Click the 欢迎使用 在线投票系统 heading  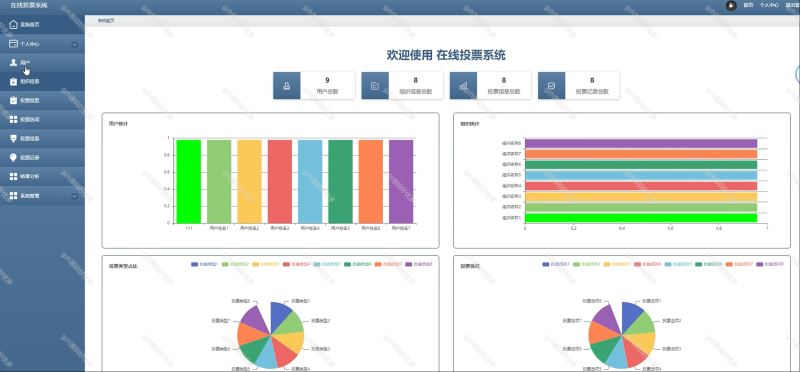click(x=446, y=55)
